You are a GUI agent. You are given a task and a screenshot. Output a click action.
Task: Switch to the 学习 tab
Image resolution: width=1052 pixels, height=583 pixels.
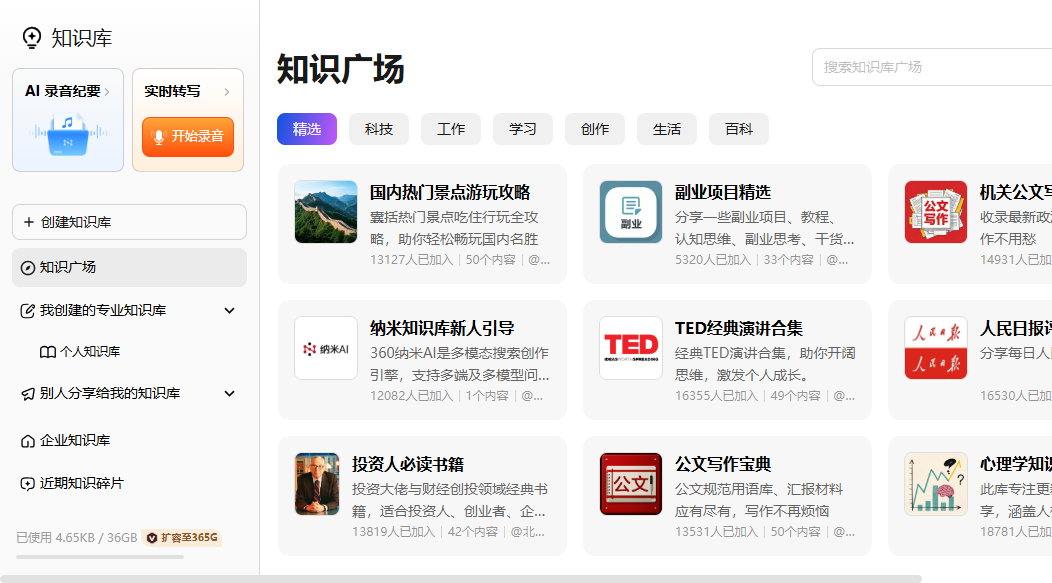click(x=523, y=129)
